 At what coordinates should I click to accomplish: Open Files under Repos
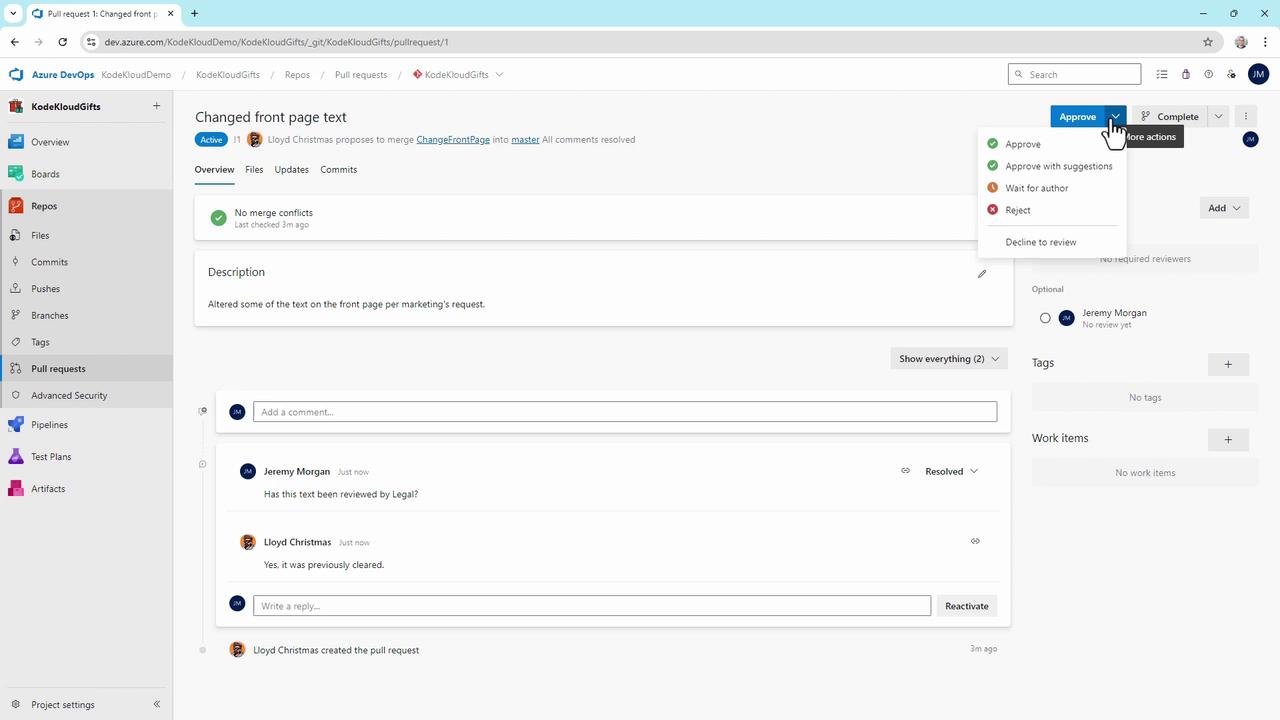click(x=86, y=235)
